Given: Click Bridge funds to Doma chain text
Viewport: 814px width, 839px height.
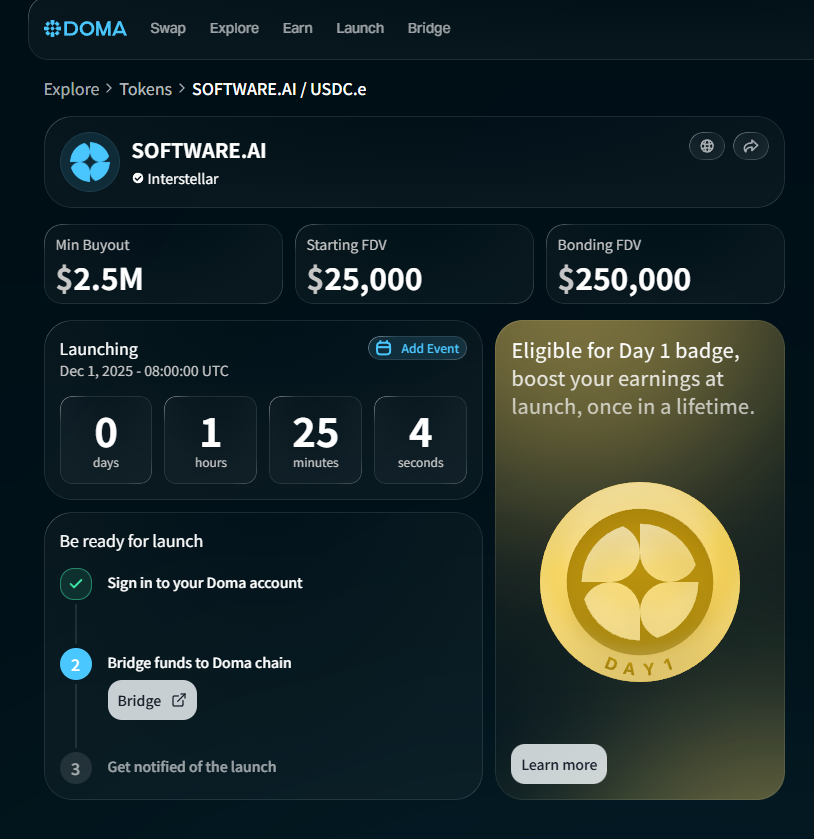Looking at the screenshot, I should [200, 663].
